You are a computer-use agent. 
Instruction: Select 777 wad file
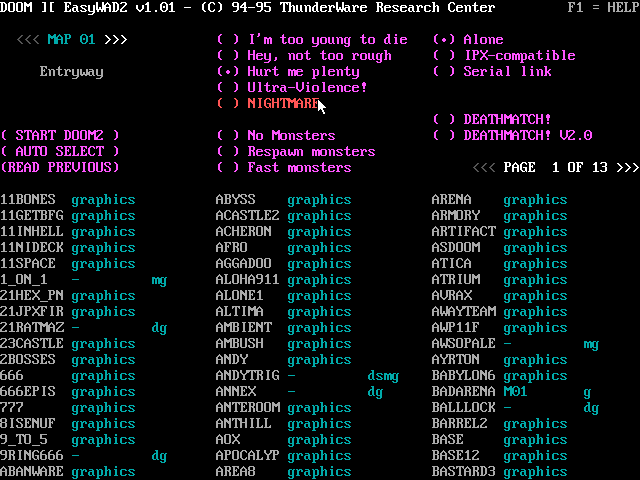point(12,407)
